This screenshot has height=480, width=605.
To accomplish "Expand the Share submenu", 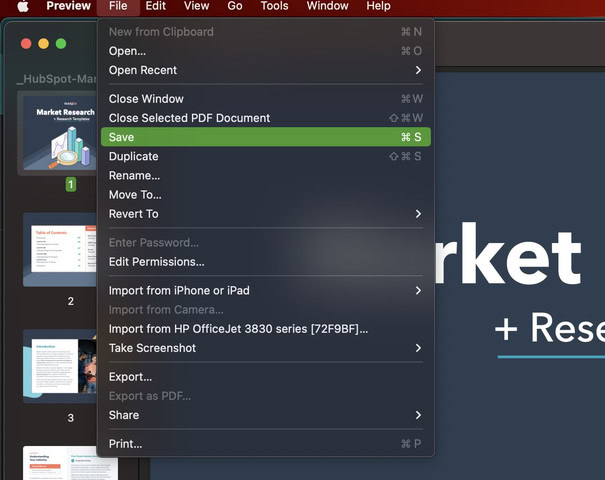I will pyautogui.click(x=265, y=415).
